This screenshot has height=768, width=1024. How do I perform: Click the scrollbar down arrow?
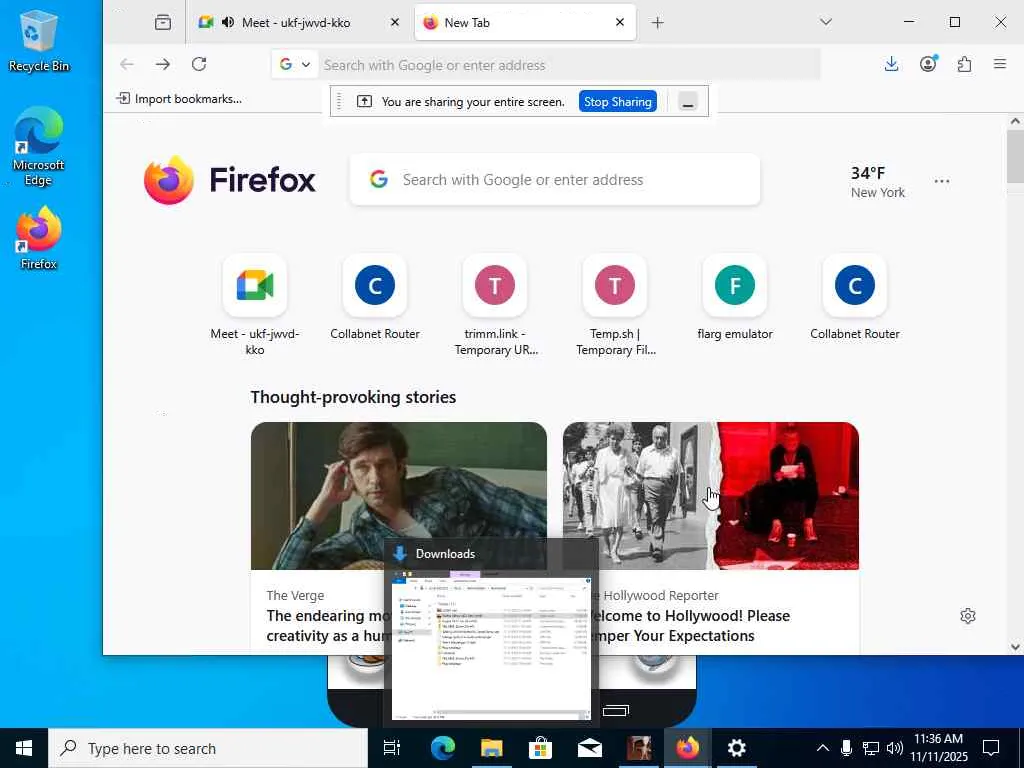pyautogui.click(x=1015, y=647)
